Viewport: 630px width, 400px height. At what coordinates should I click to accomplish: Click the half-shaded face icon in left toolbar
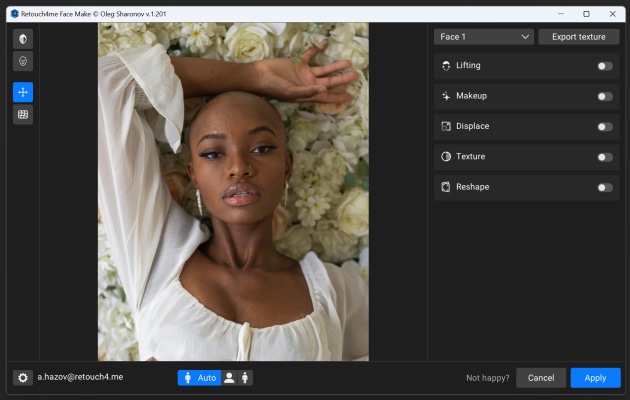[x=23, y=38]
